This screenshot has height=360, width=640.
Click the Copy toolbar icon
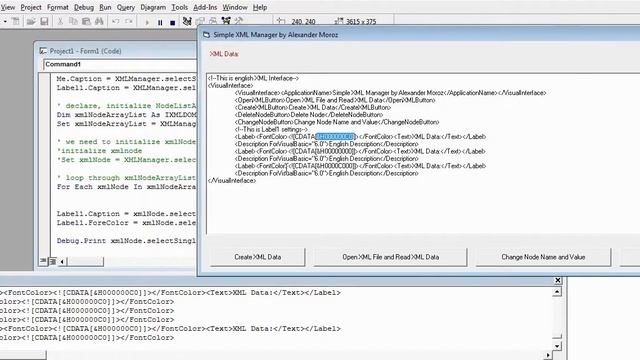click(73, 21)
